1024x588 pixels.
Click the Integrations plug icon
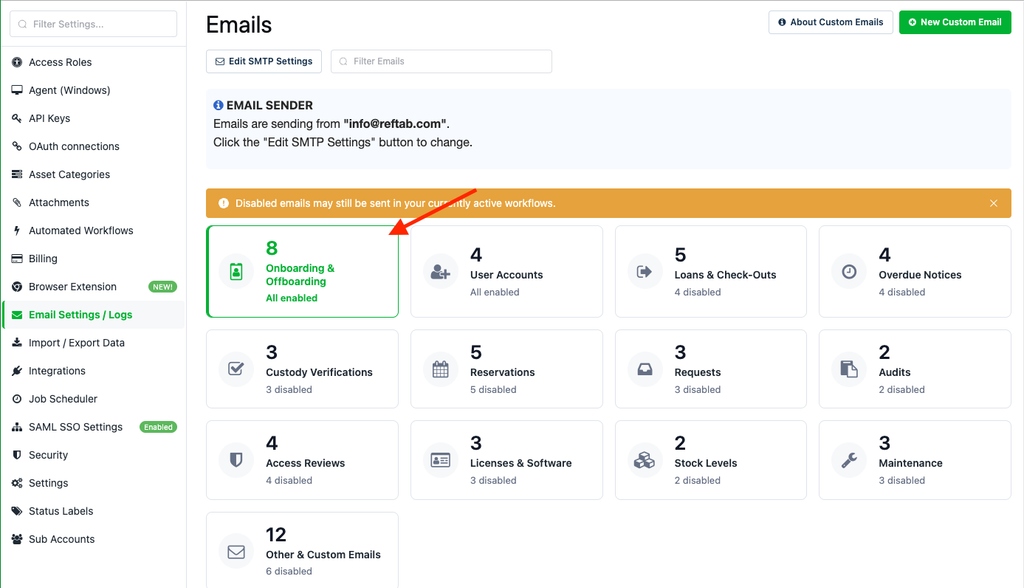(17, 371)
